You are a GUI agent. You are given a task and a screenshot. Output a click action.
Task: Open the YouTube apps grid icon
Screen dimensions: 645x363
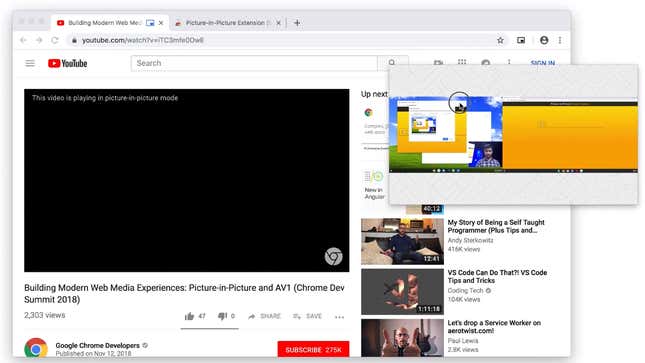(x=462, y=62)
